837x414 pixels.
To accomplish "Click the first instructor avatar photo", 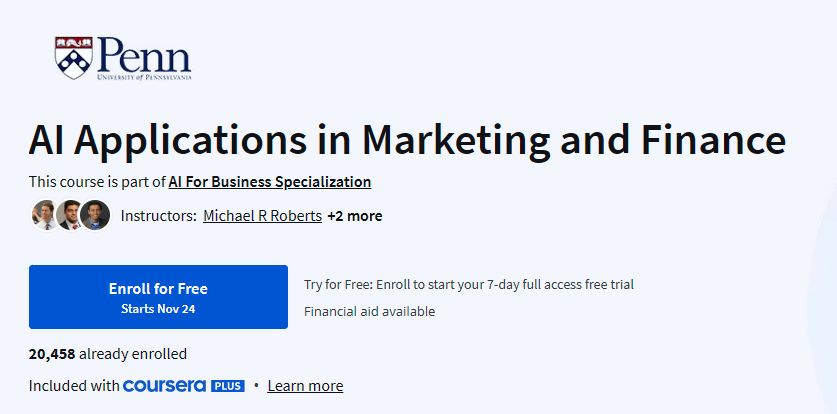I will click(x=45, y=215).
